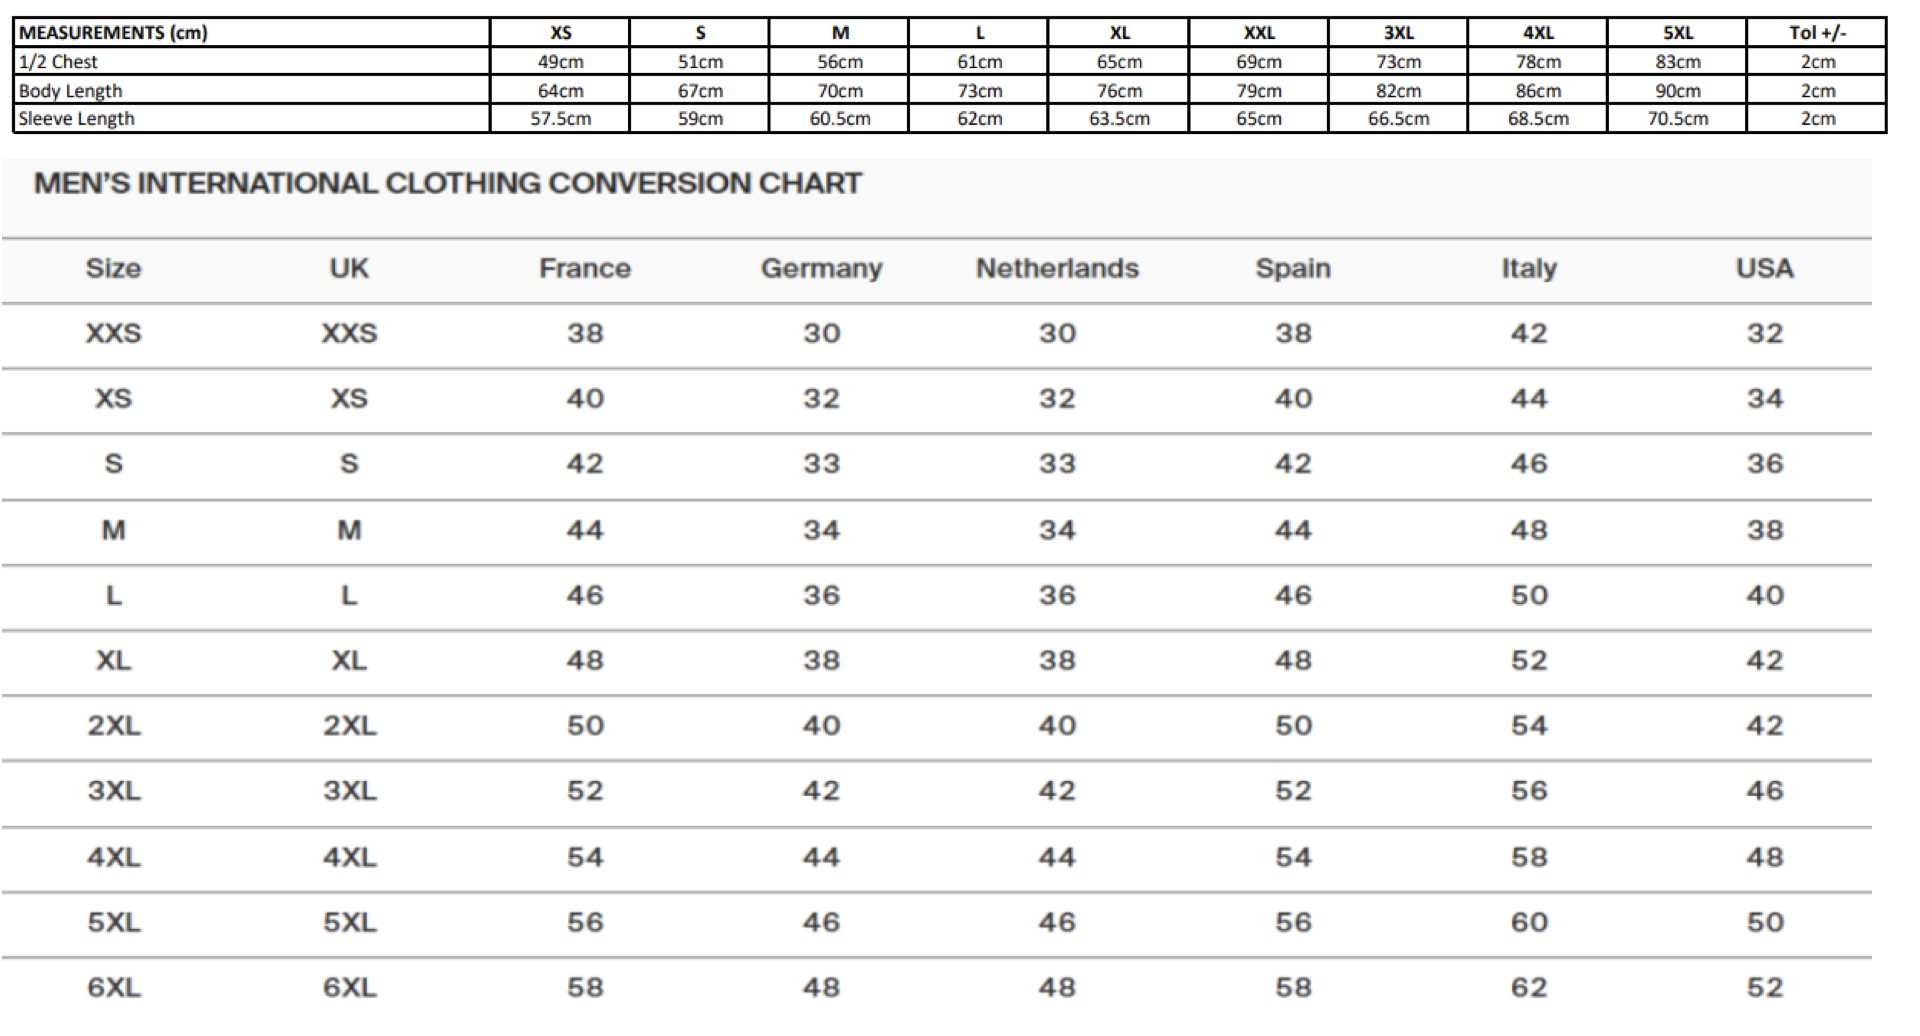
Task: Select the 90cm body length cell
Action: pos(1677,91)
